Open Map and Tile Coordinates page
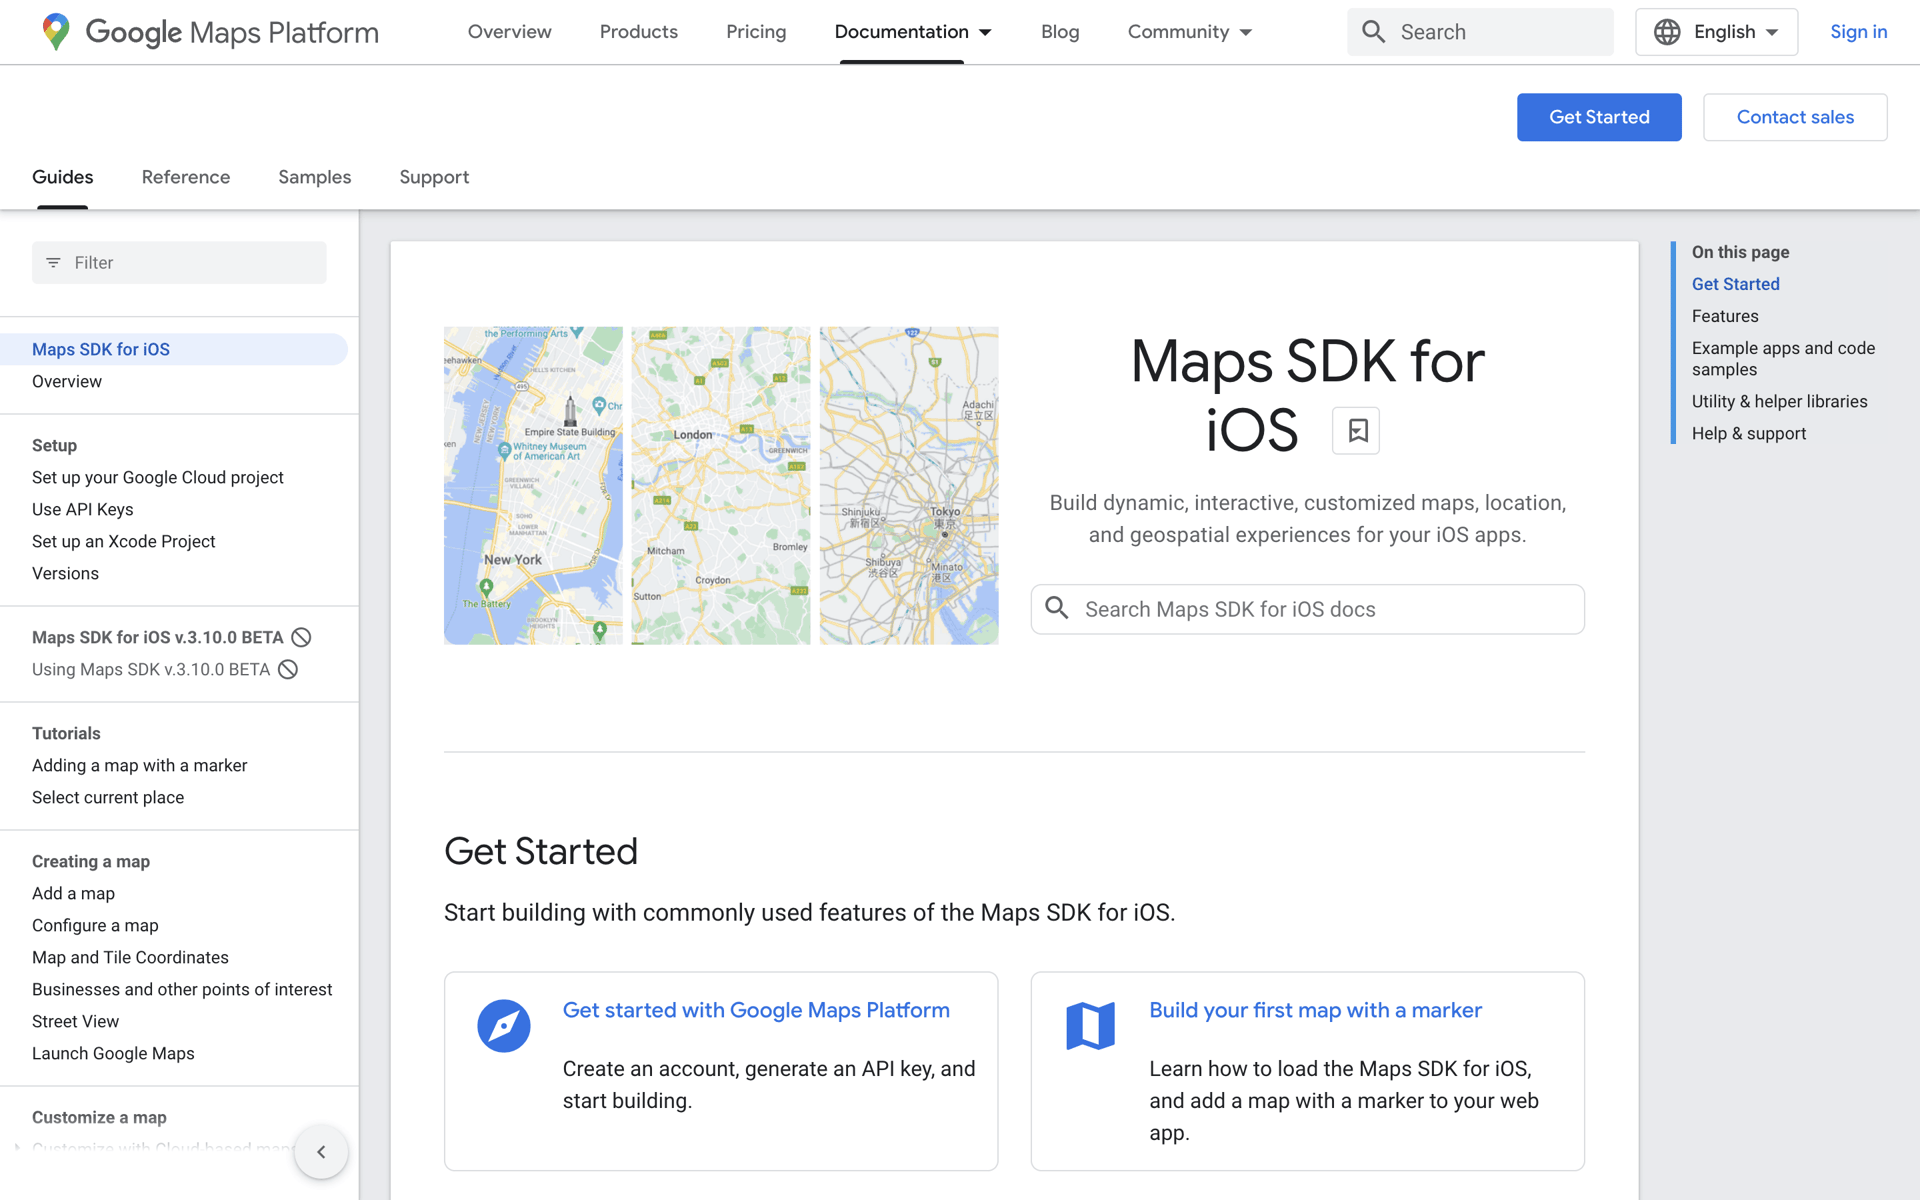This screenshot has height=1200, width=1920. 130,957
